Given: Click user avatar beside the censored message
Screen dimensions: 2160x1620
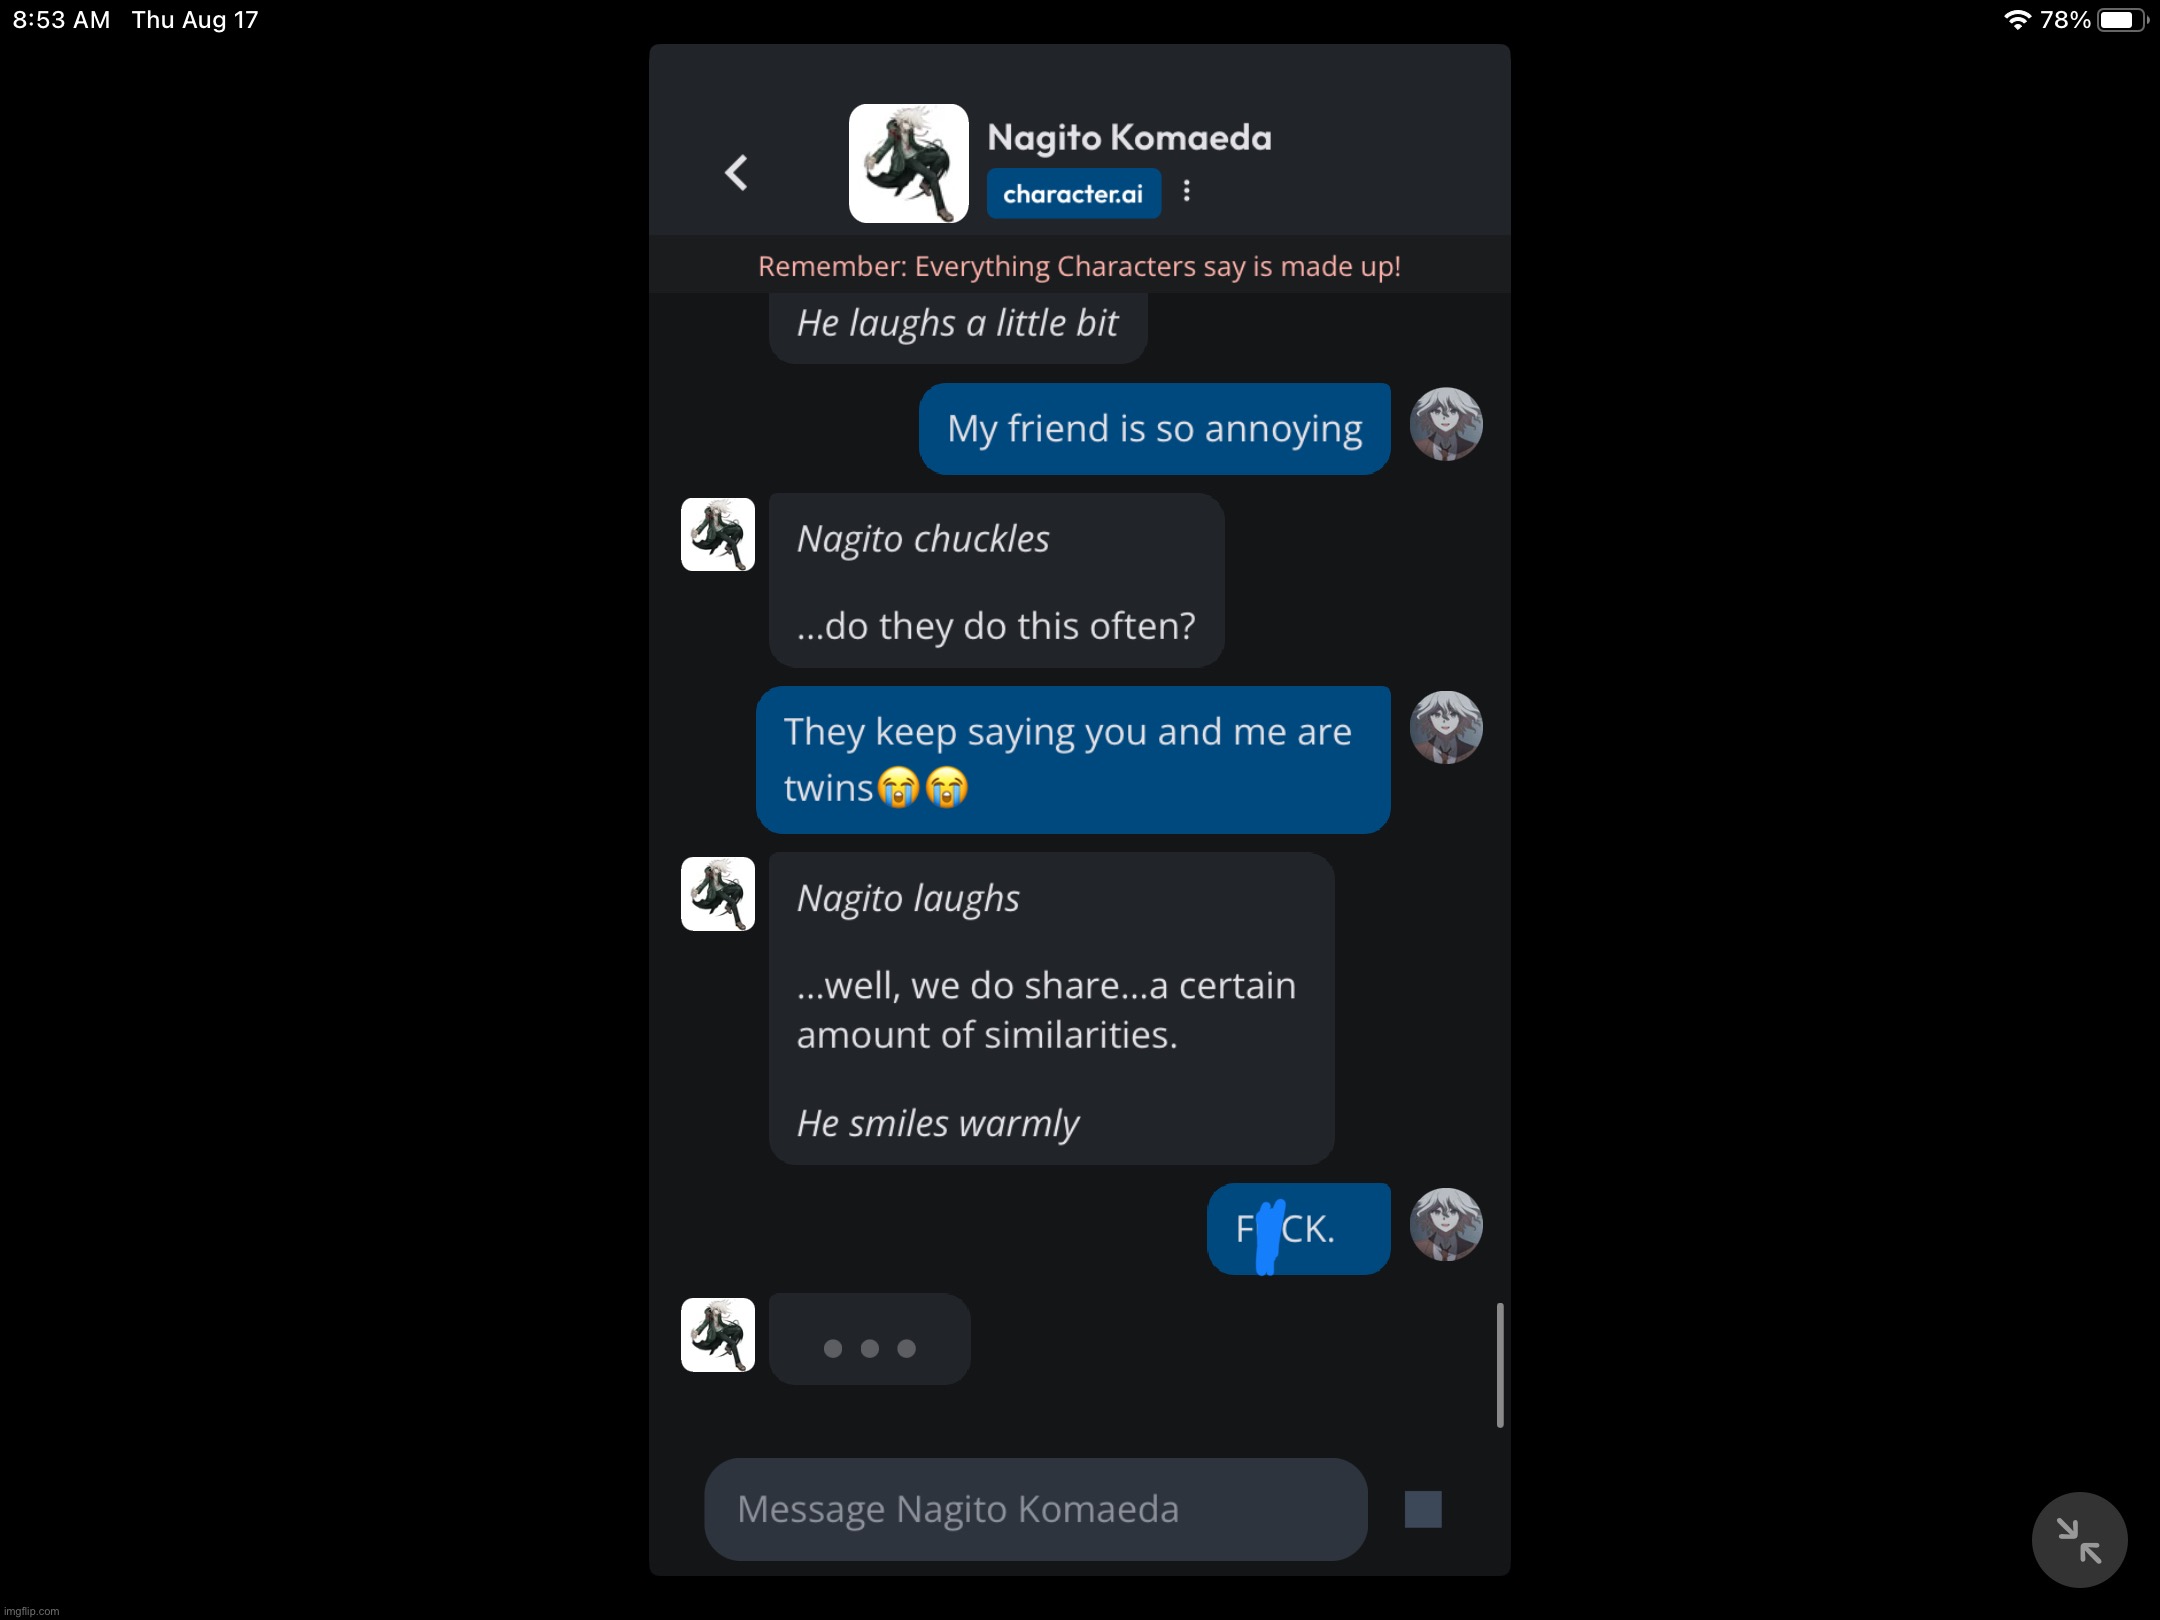Looking at the screenshot, I should [x=1445, y=1224].
